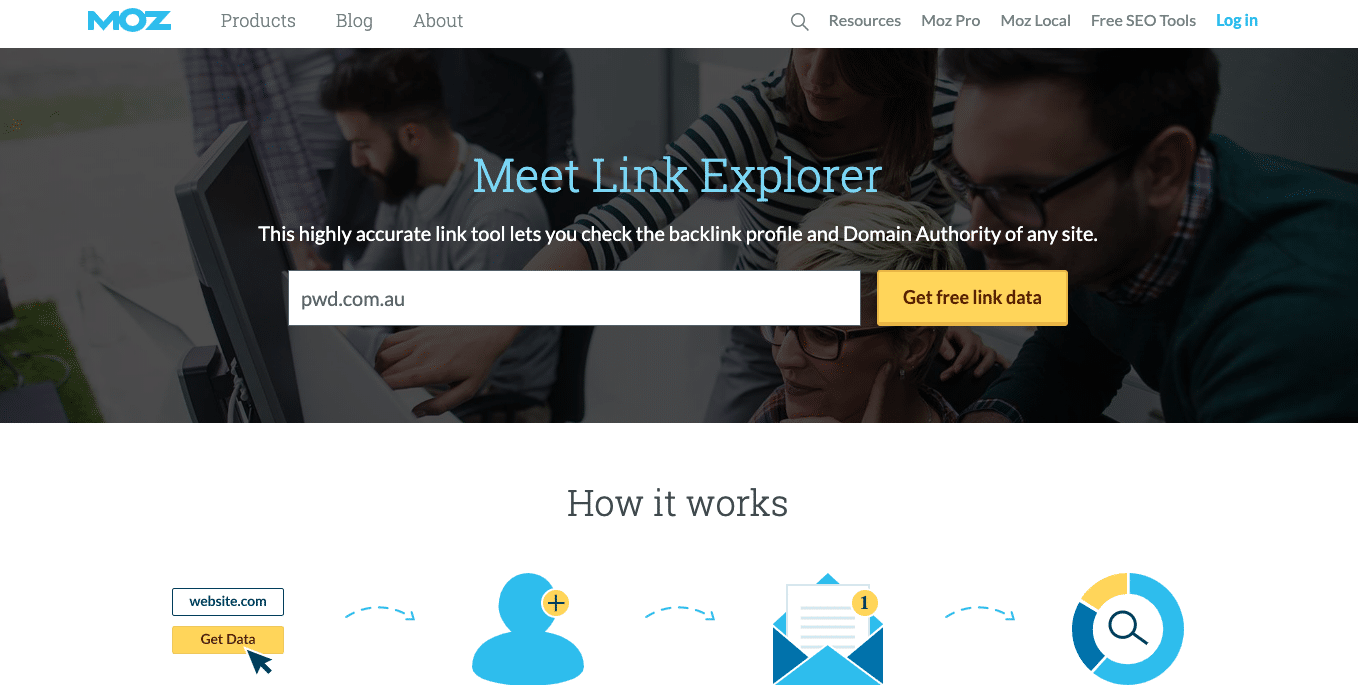Open Free SEO Tools
The width and height of the screenshot is (1358, 685).
[1143, 21]
